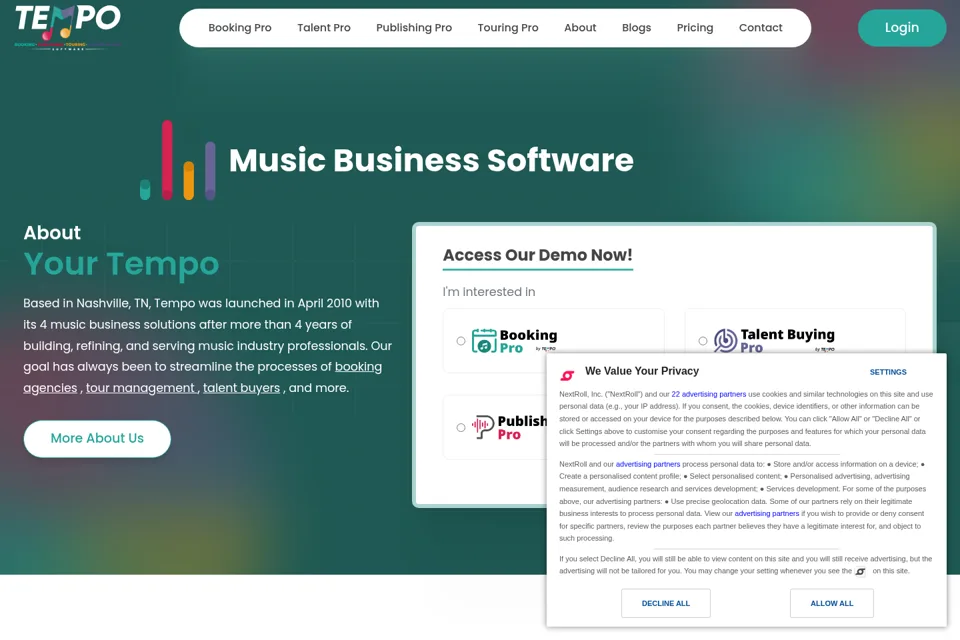This screenshot has height=640, width=960.
Task: Open the Pricing page
Action: 695,28
